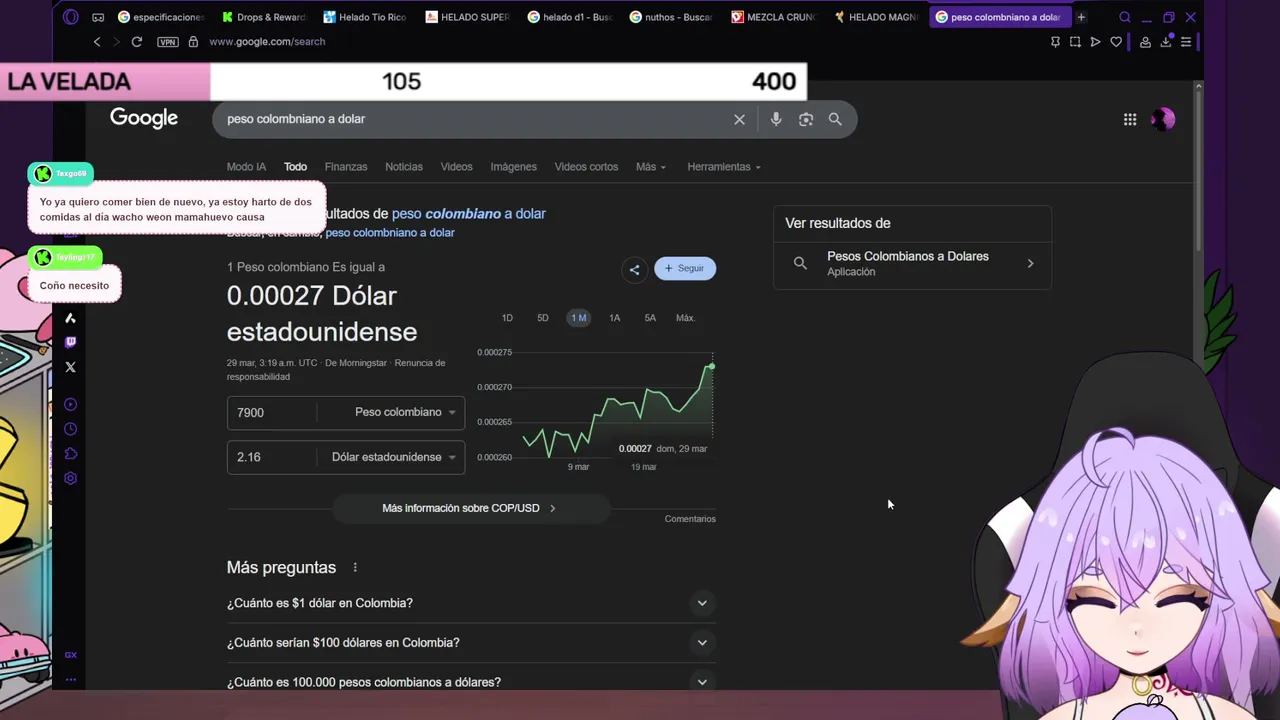
Task: Open the Más dropdown in search tabs
Action: 651,167
